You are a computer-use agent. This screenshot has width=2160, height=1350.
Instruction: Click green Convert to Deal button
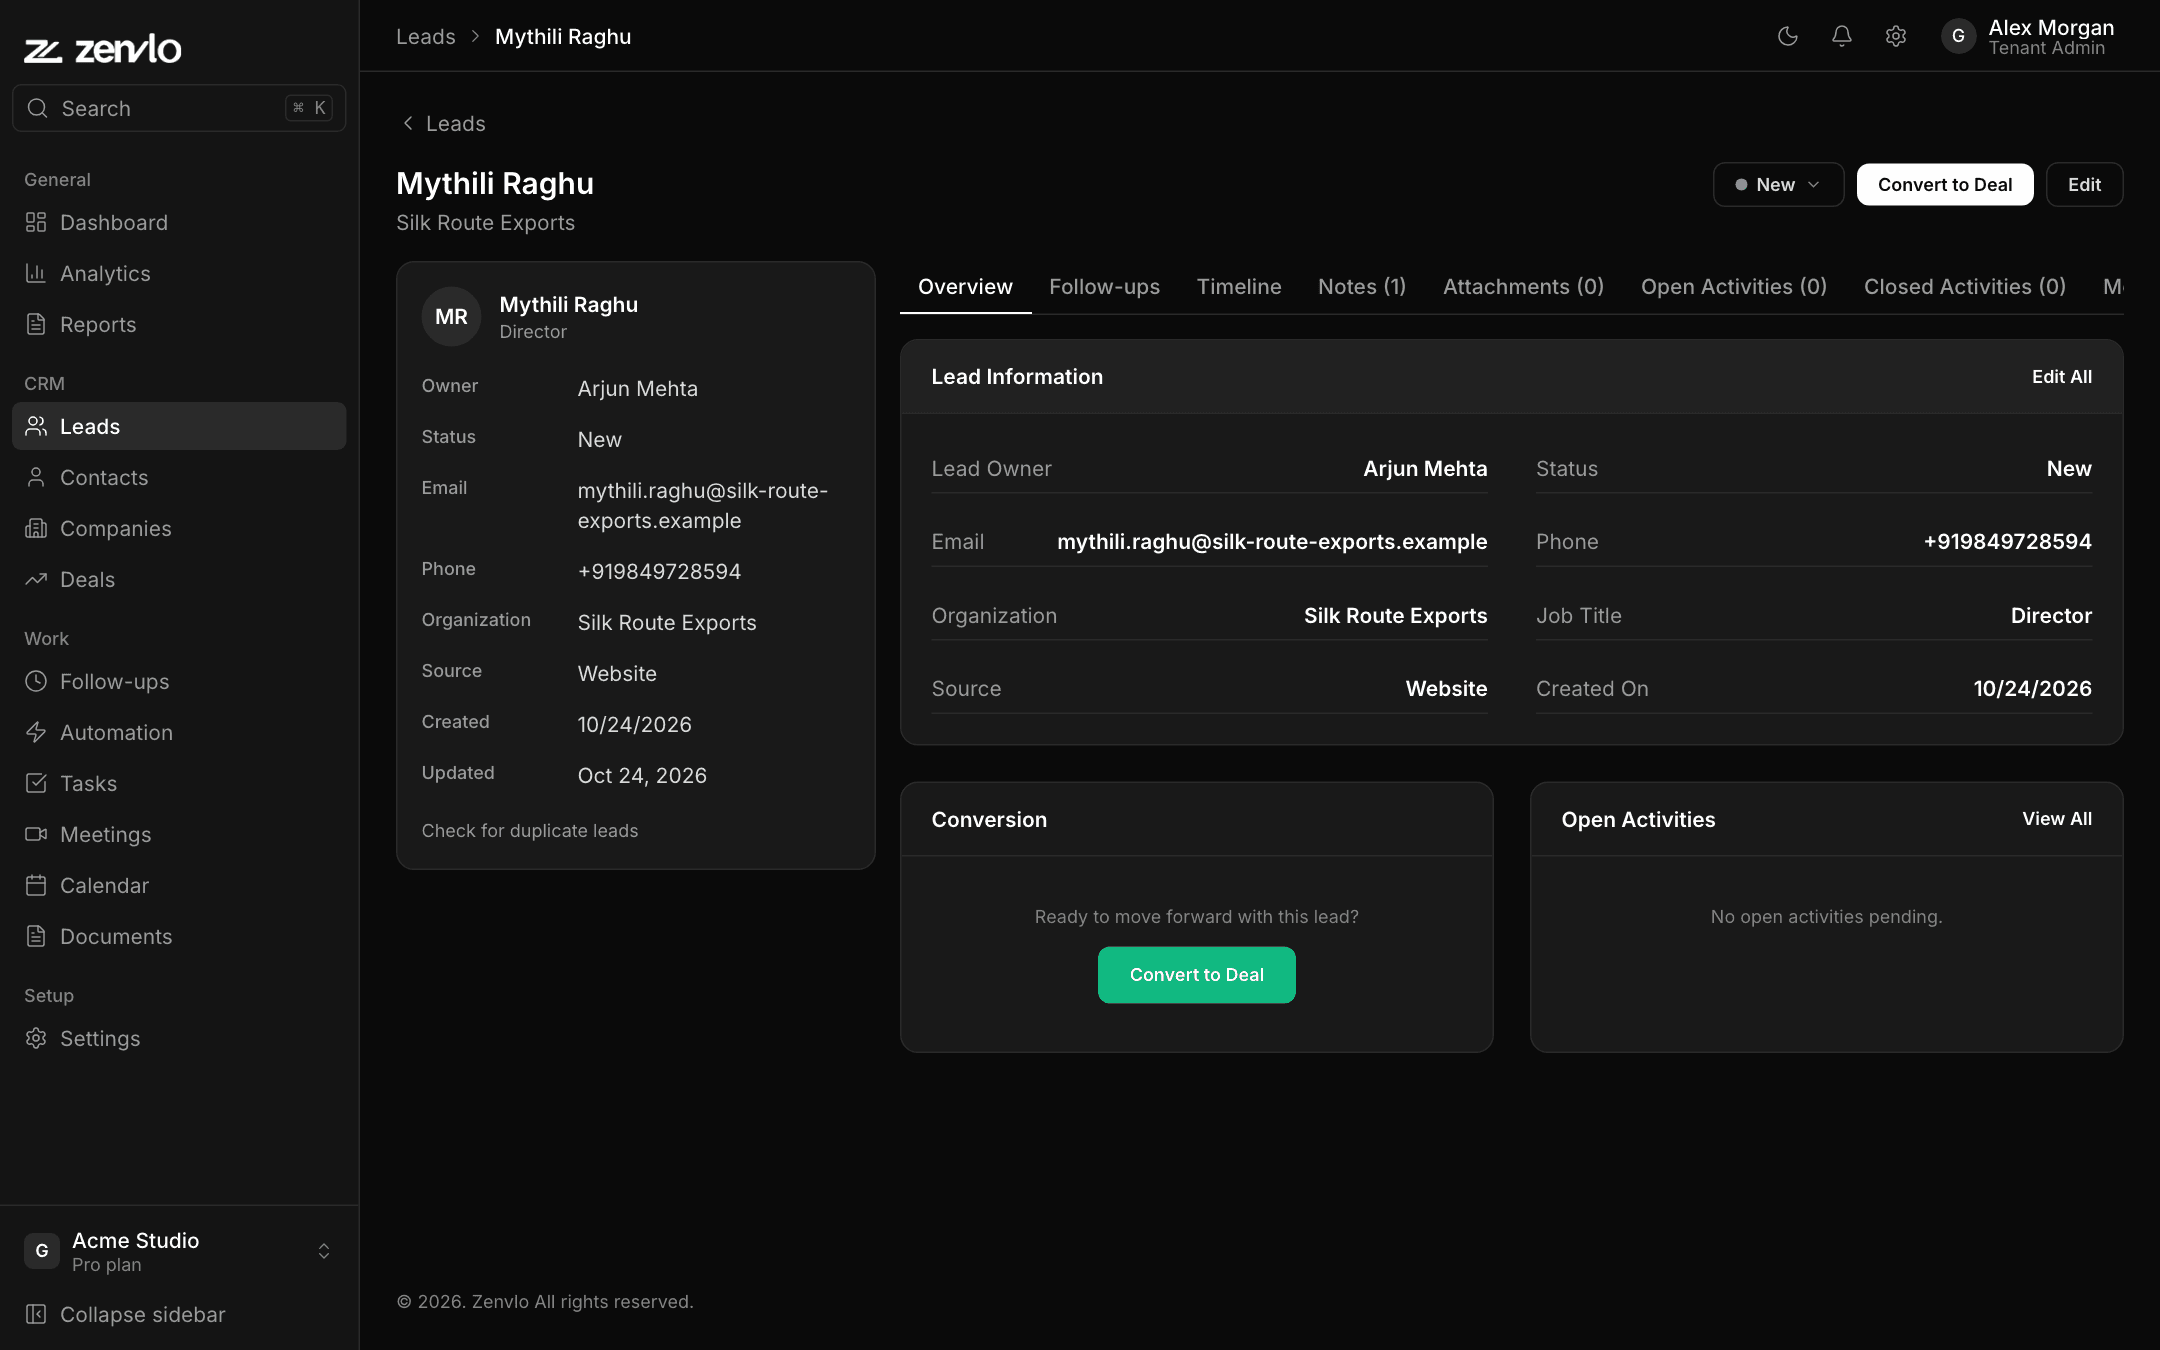click(x=1196, y=975)
